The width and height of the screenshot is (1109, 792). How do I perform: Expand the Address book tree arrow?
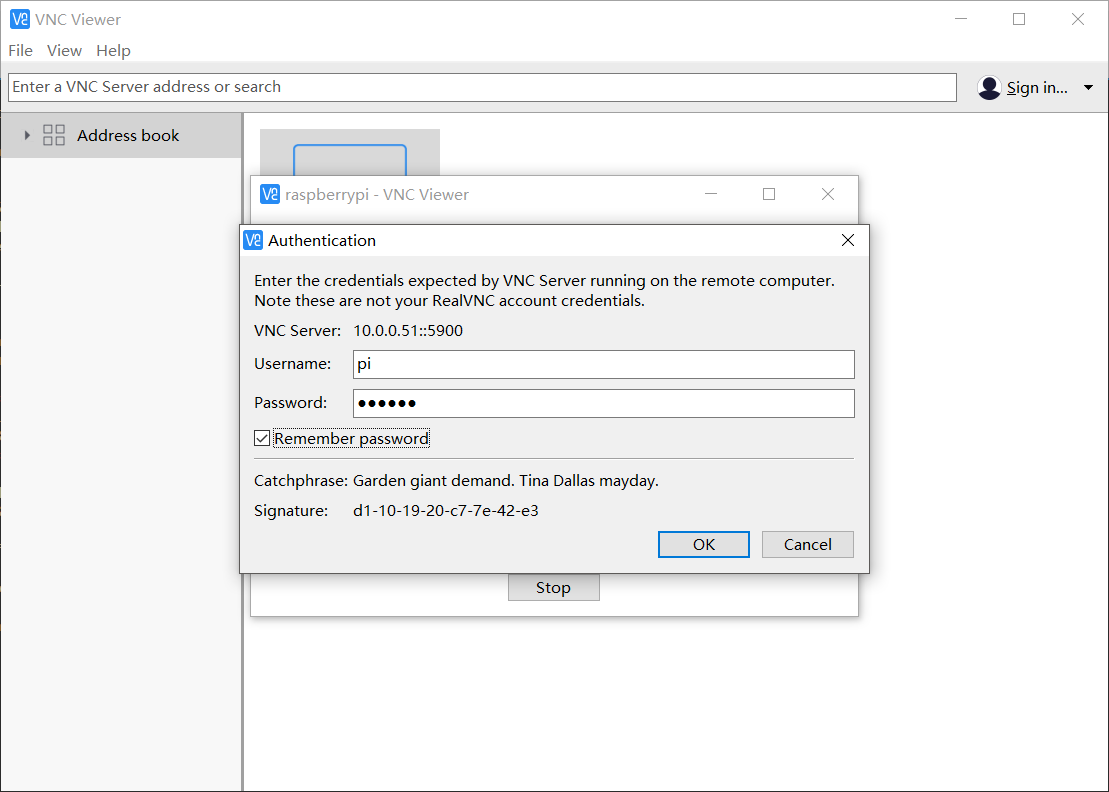click(27, 135)
